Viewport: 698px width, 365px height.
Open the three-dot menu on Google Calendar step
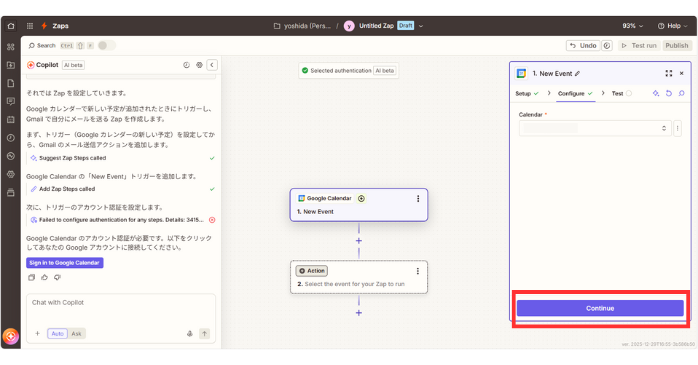(418, 199)
